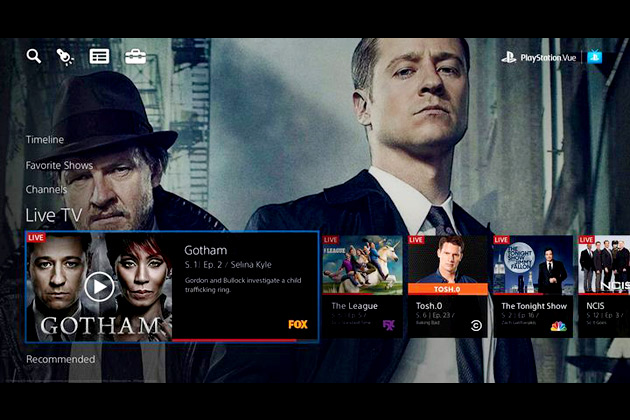Go to Favorite Shows
630x420 pixels.
click(59, 165)
